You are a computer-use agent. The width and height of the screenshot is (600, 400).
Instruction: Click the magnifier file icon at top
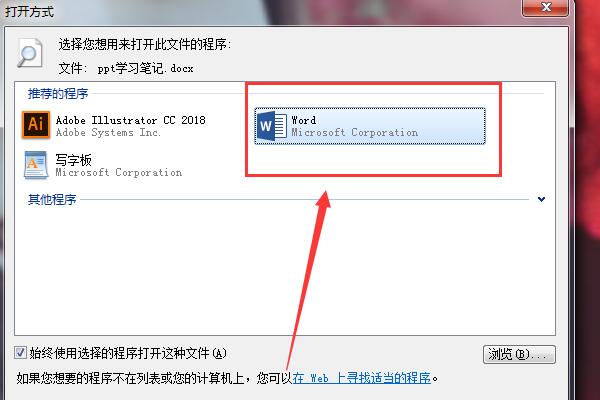[29, 53]
